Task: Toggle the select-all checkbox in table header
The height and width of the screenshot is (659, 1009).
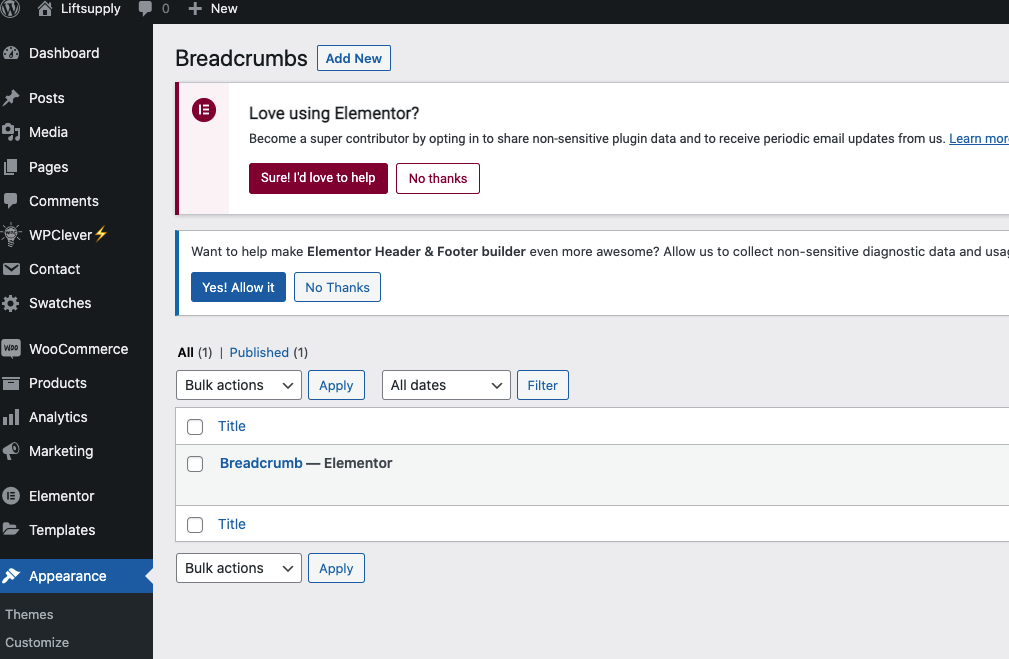Action: [196, 427]
